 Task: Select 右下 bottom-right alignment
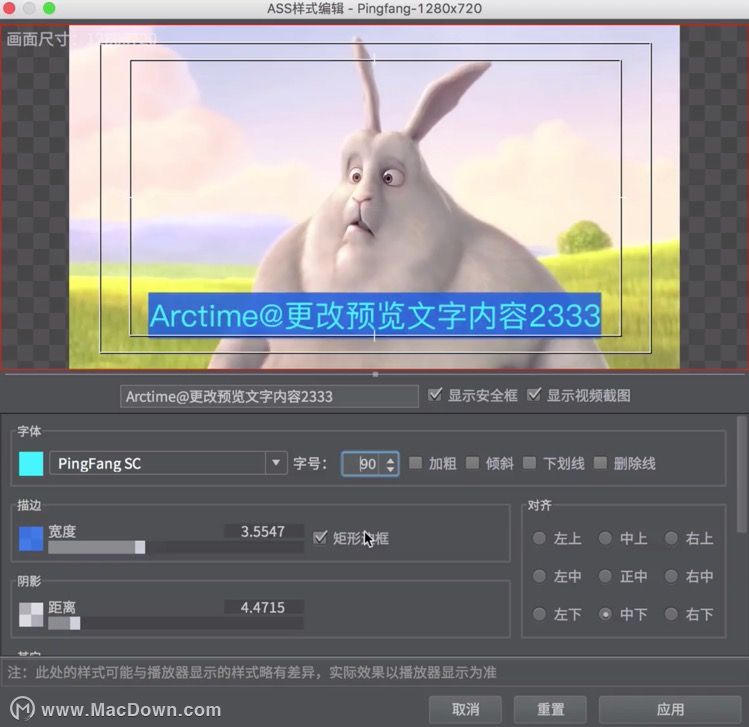click(671, 614)
